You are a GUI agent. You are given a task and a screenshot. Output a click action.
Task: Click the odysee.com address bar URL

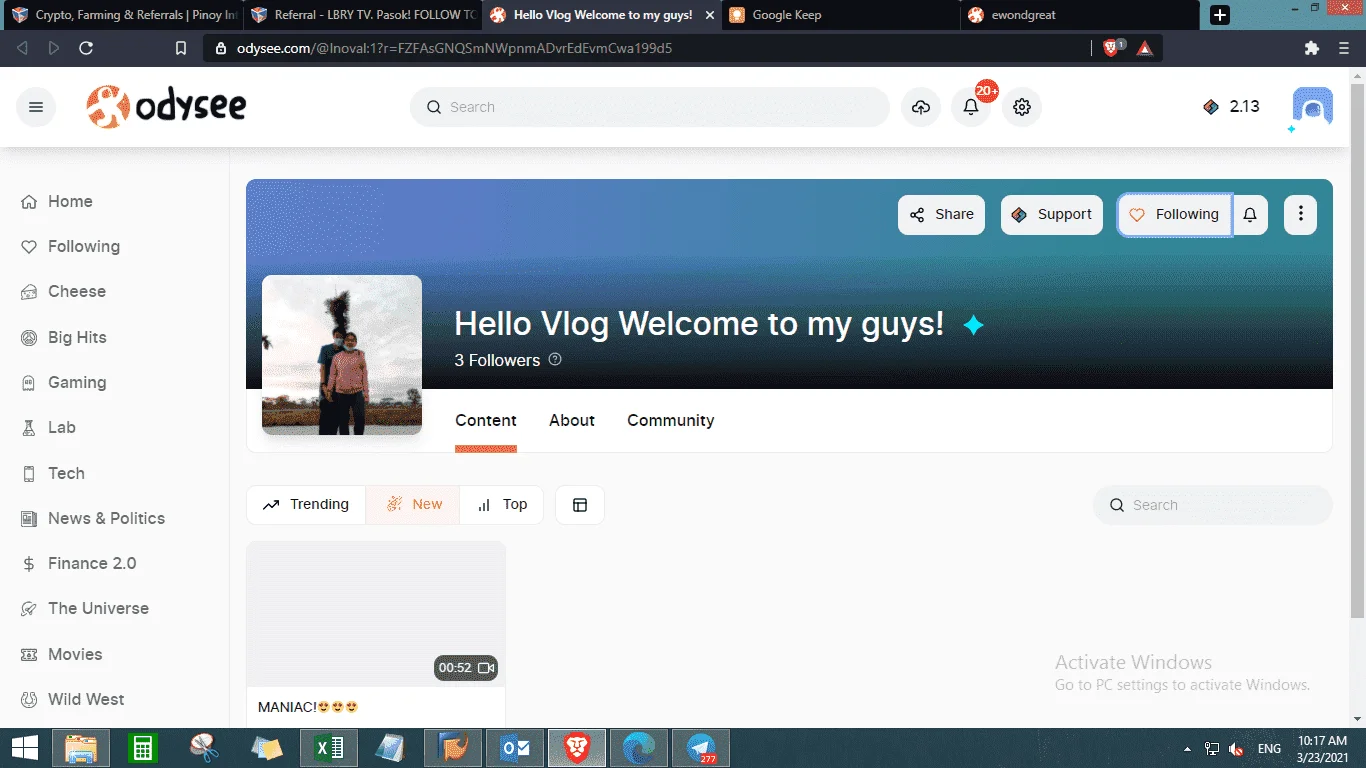pyautogui.click(x=454, y=48)
